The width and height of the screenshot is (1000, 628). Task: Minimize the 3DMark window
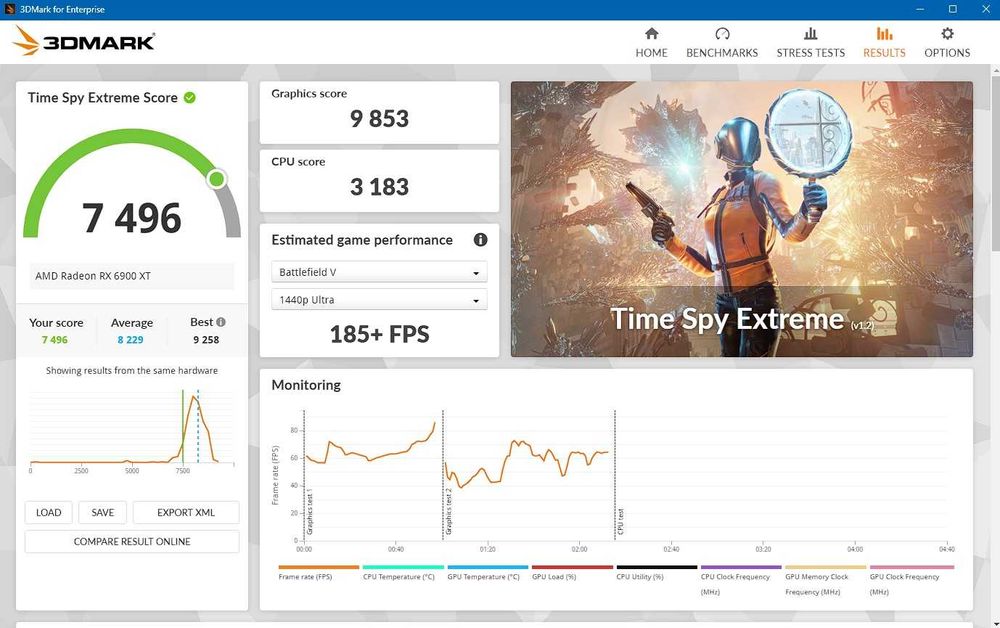(920, 9)
